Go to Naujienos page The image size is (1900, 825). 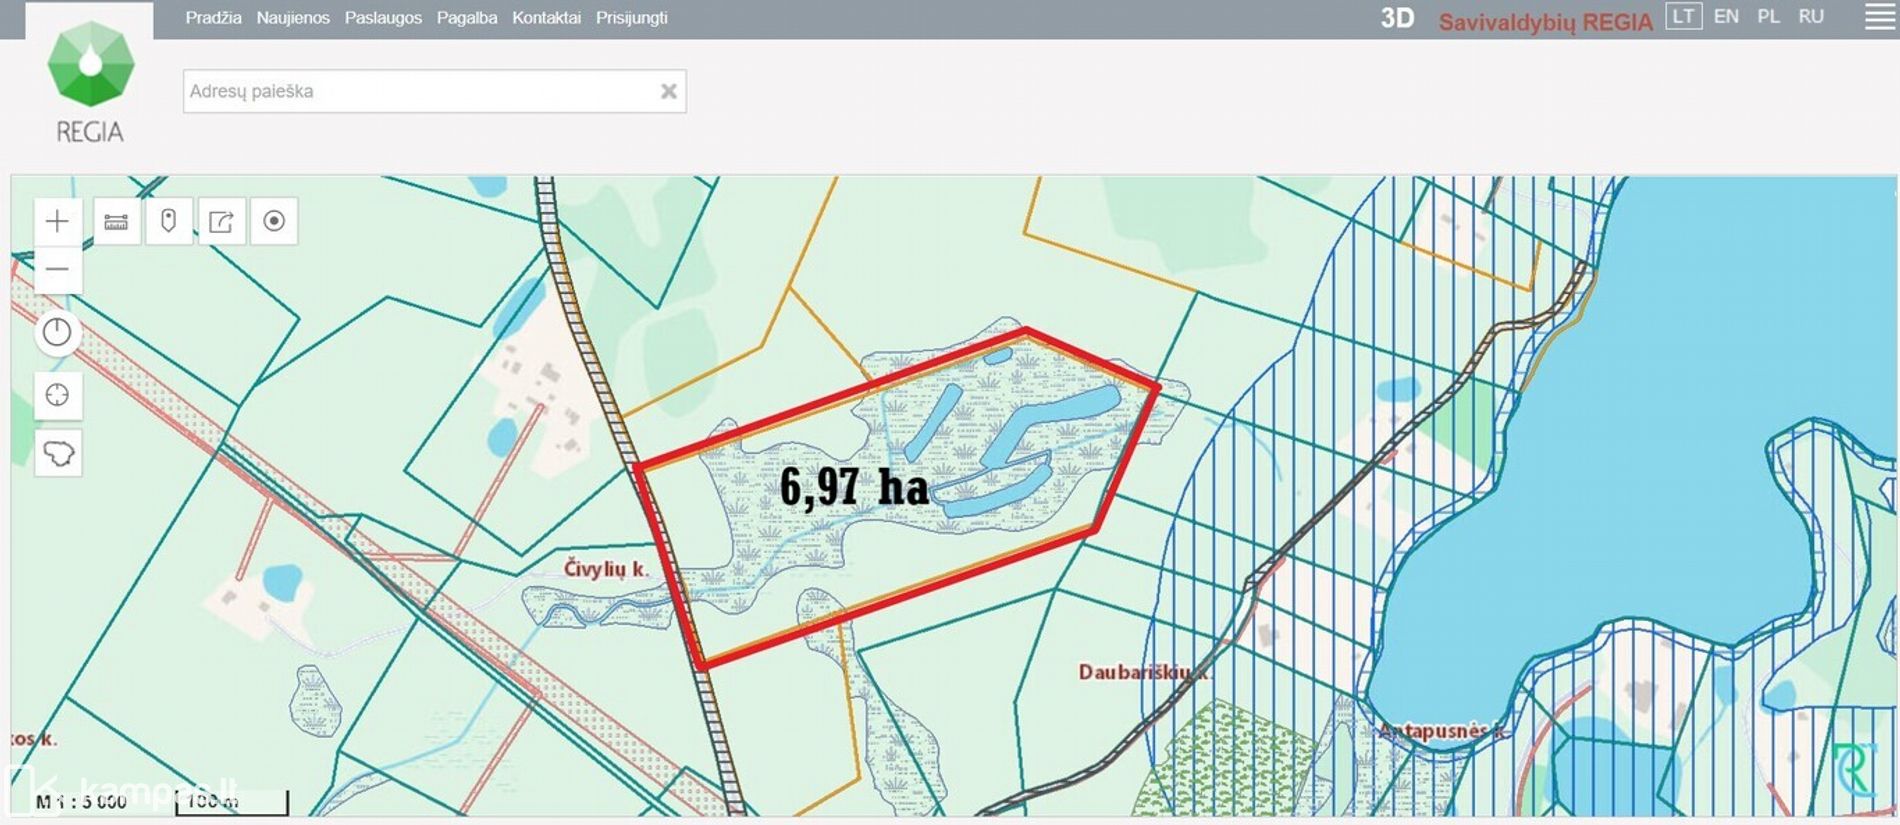293,18
